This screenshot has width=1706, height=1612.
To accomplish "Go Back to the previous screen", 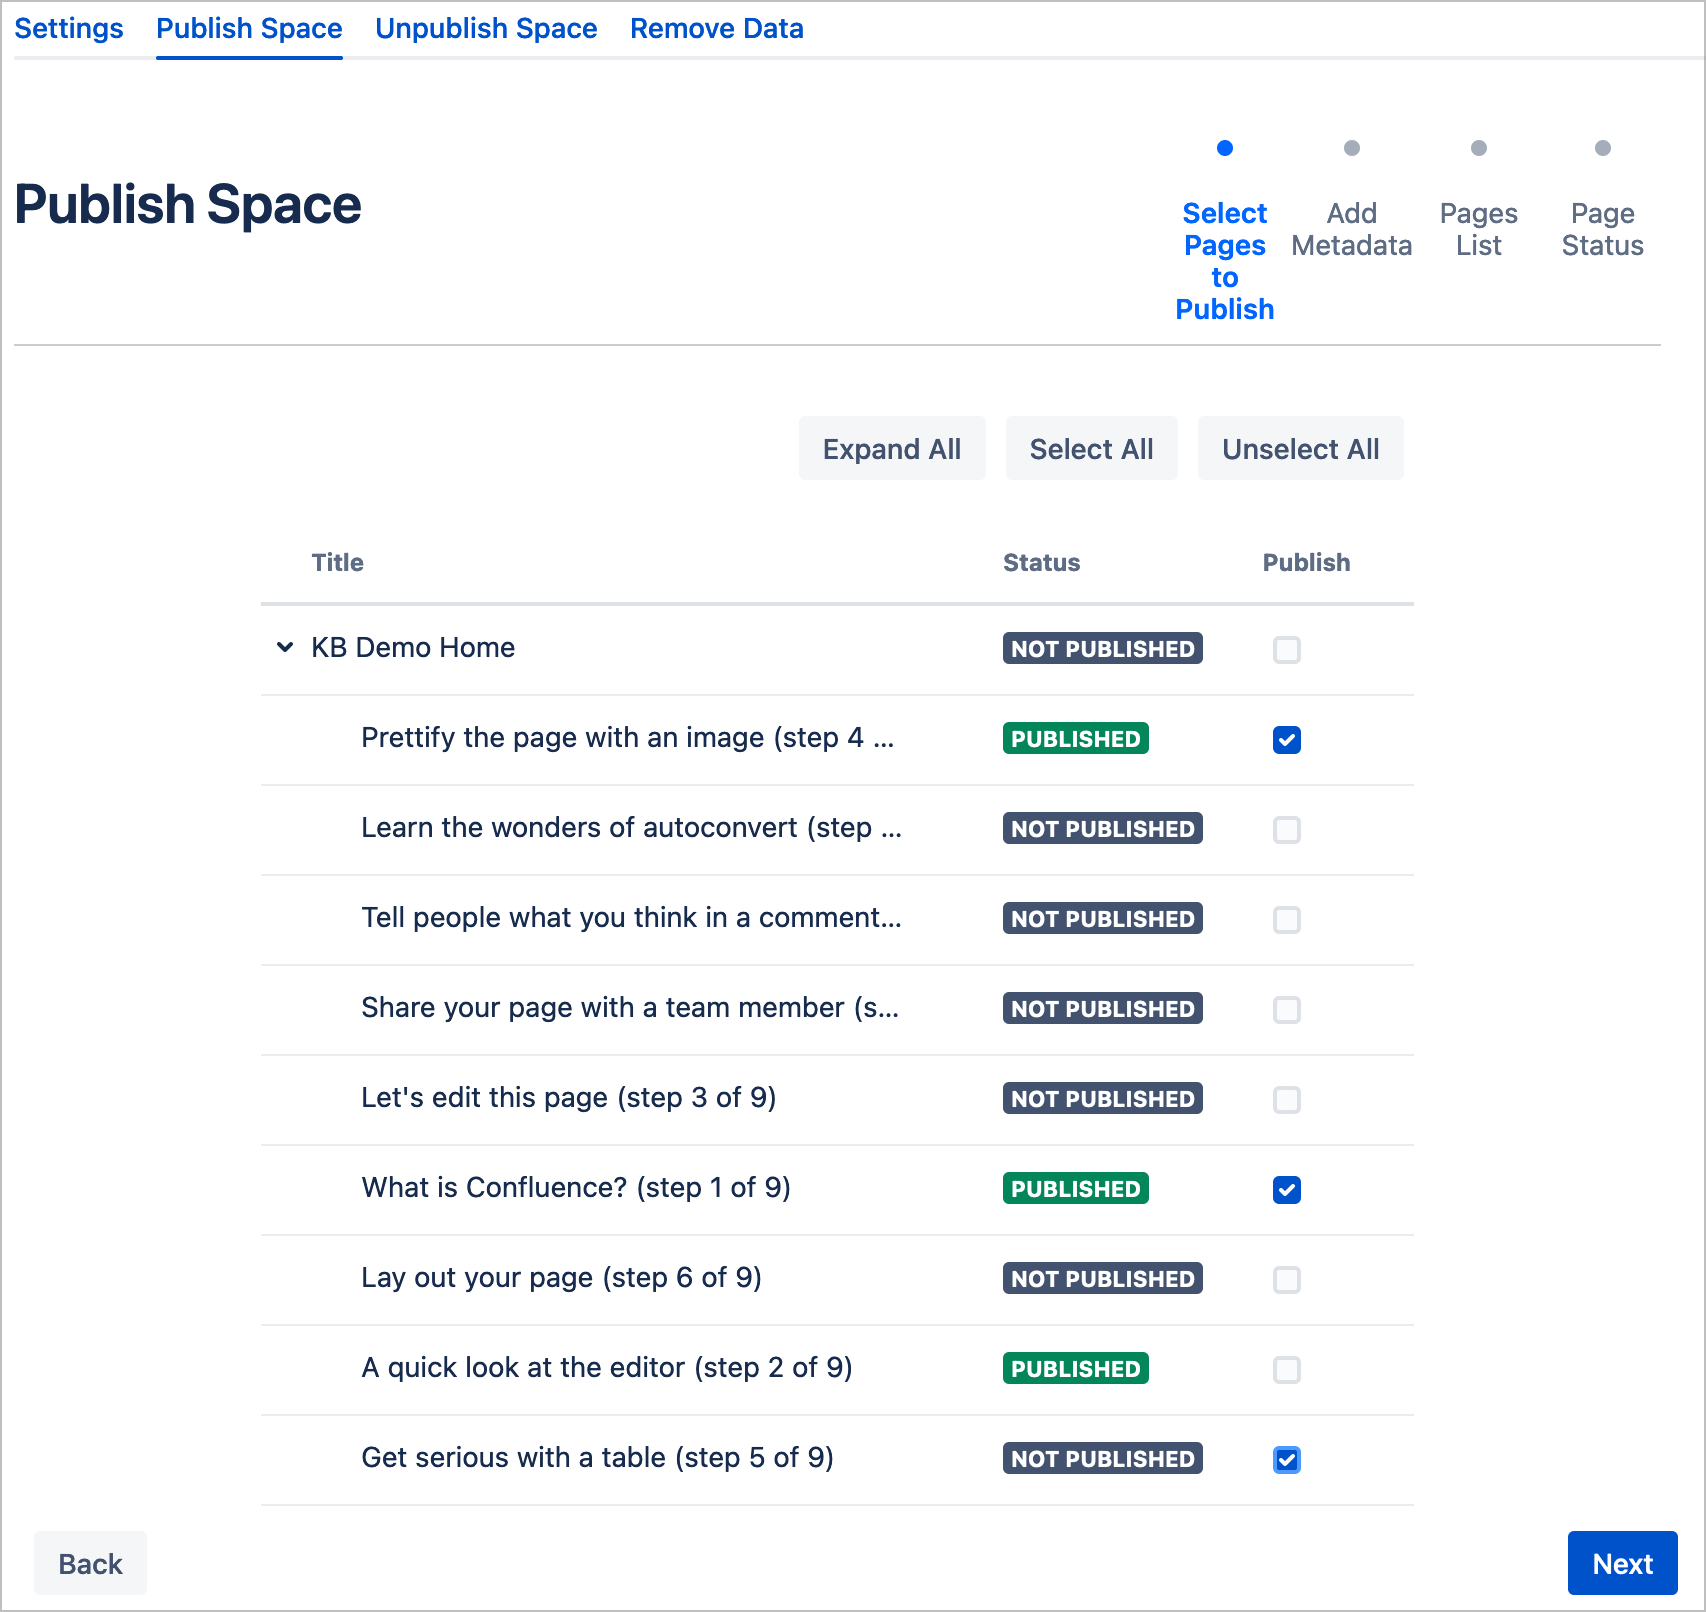I will [90, 1563].
